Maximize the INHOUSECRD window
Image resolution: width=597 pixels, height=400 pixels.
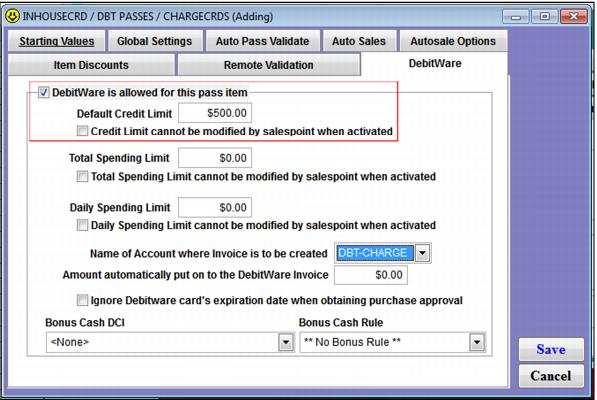[x=544, y=16]
